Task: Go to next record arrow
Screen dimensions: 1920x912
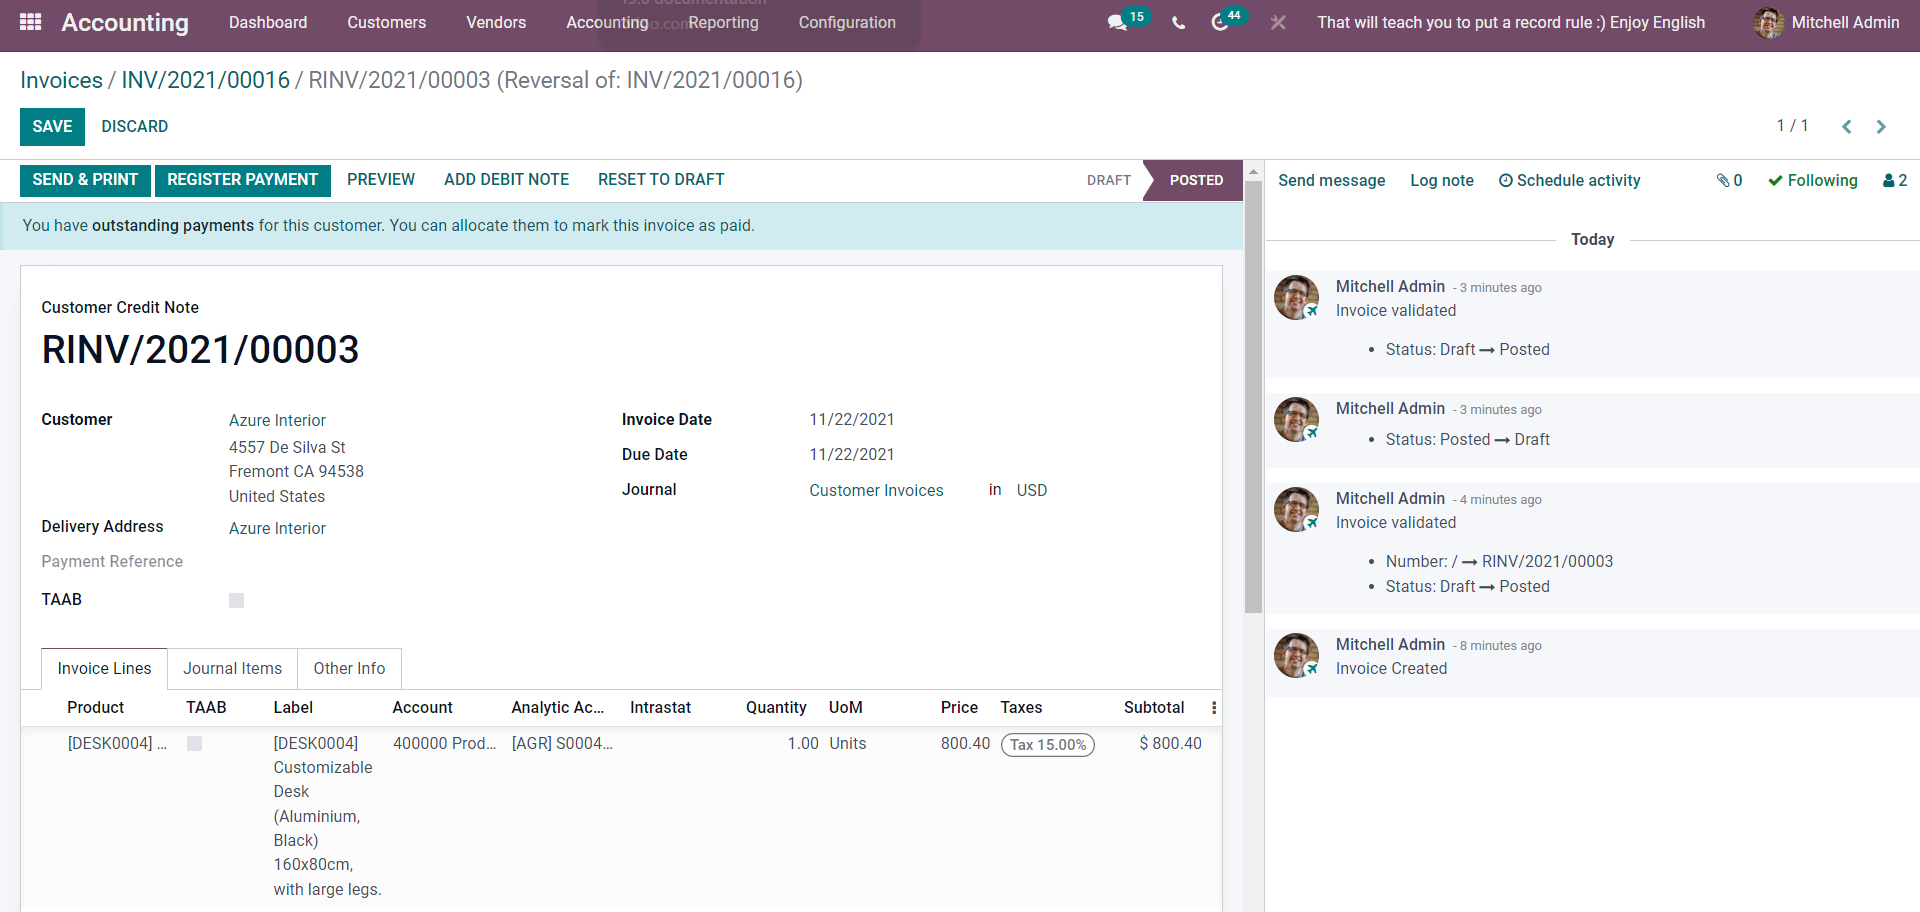Action: (1881, 127)
